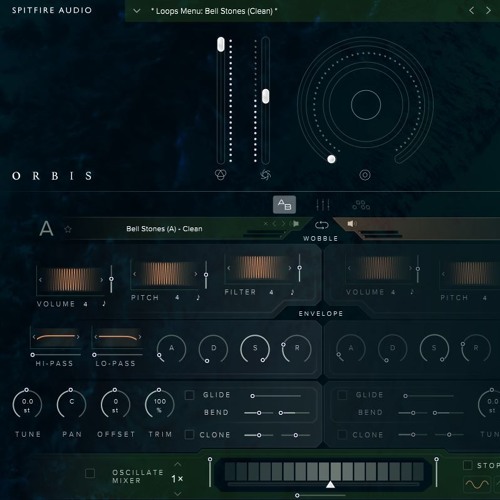The height and width of the screenshot is (500, 500).
Task: Enable the CLONE checkbox for layer A
Action: [x=189, y=435]
